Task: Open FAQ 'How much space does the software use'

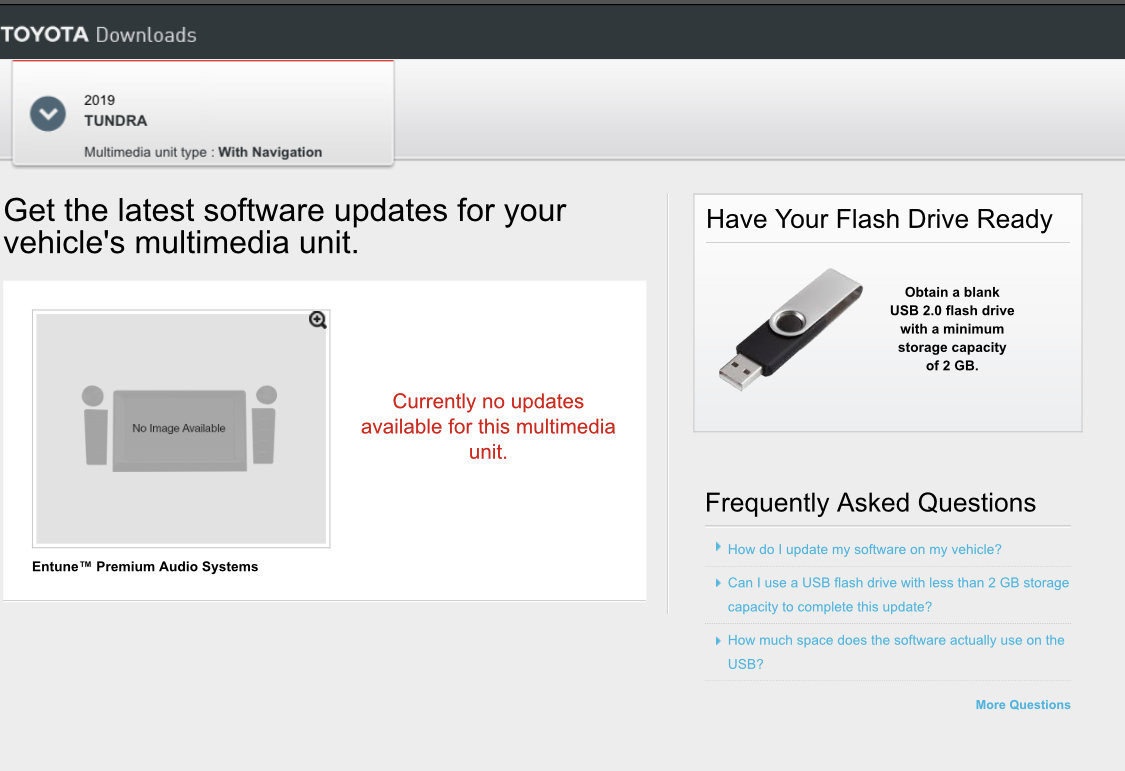Action: [x=896, y=652]
